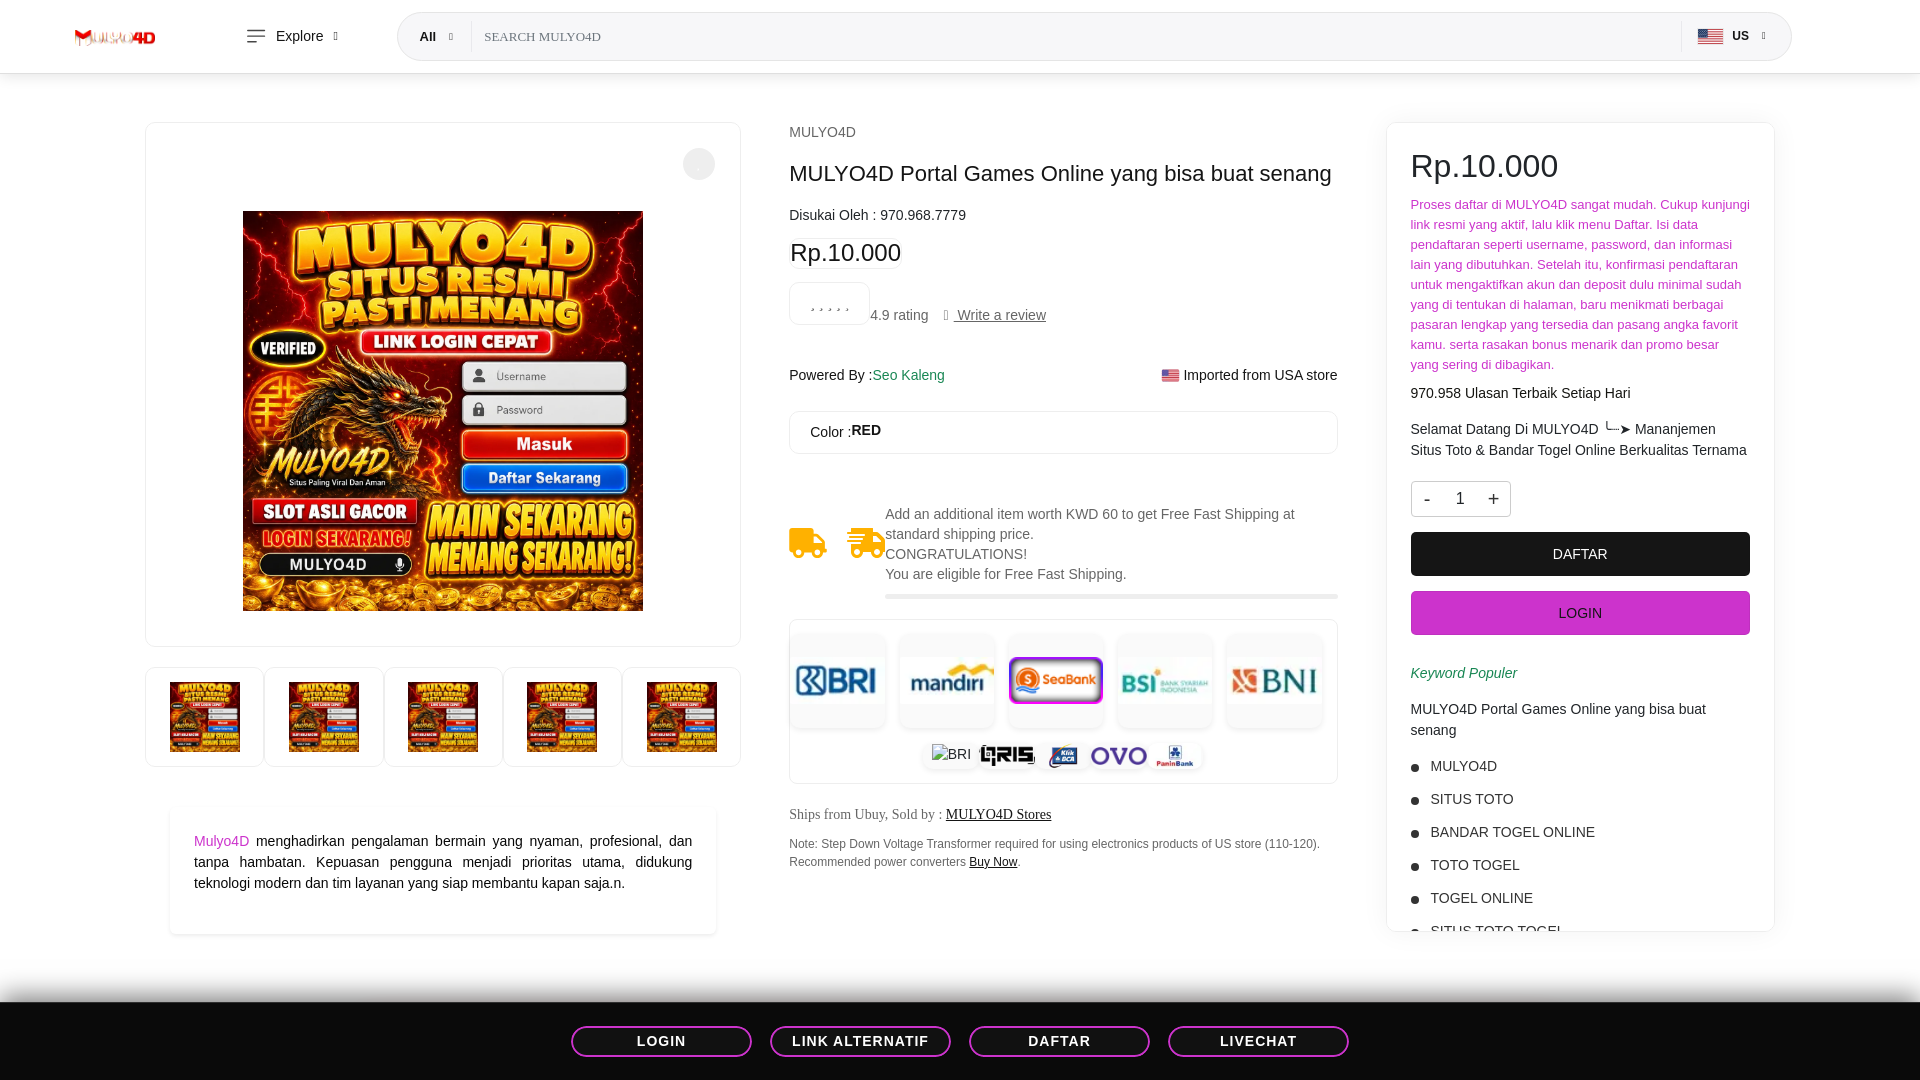Viewport: 1920px width, 1080px height.
Task: Open LIVECHAT from the bottom bar
Action: 1258,1041
